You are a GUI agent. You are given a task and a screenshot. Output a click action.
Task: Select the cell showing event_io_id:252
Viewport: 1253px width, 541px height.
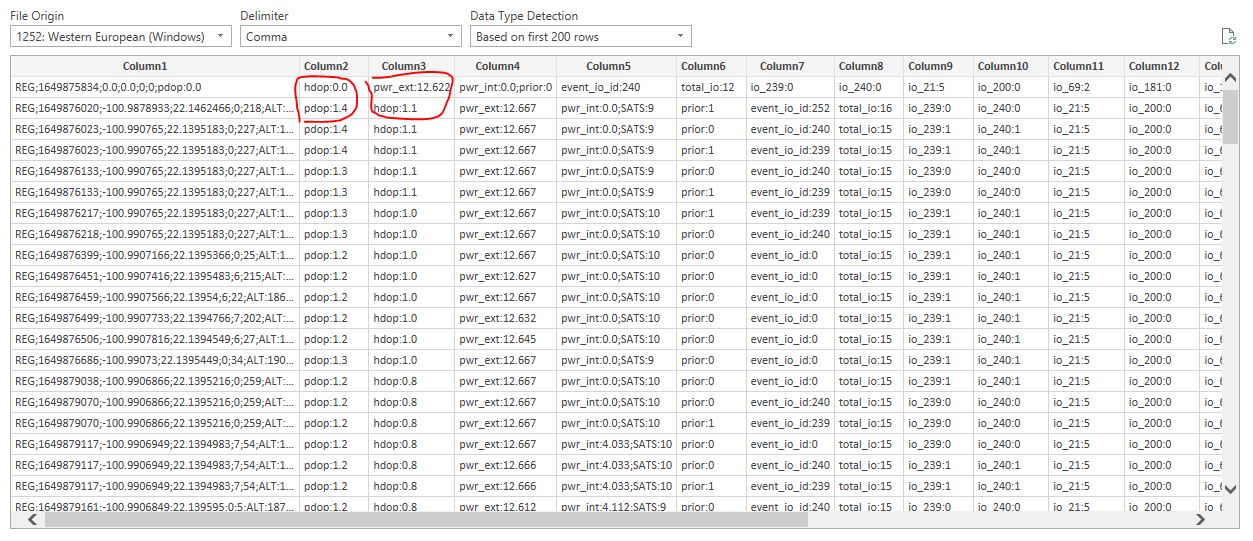[x=789, y=108]
